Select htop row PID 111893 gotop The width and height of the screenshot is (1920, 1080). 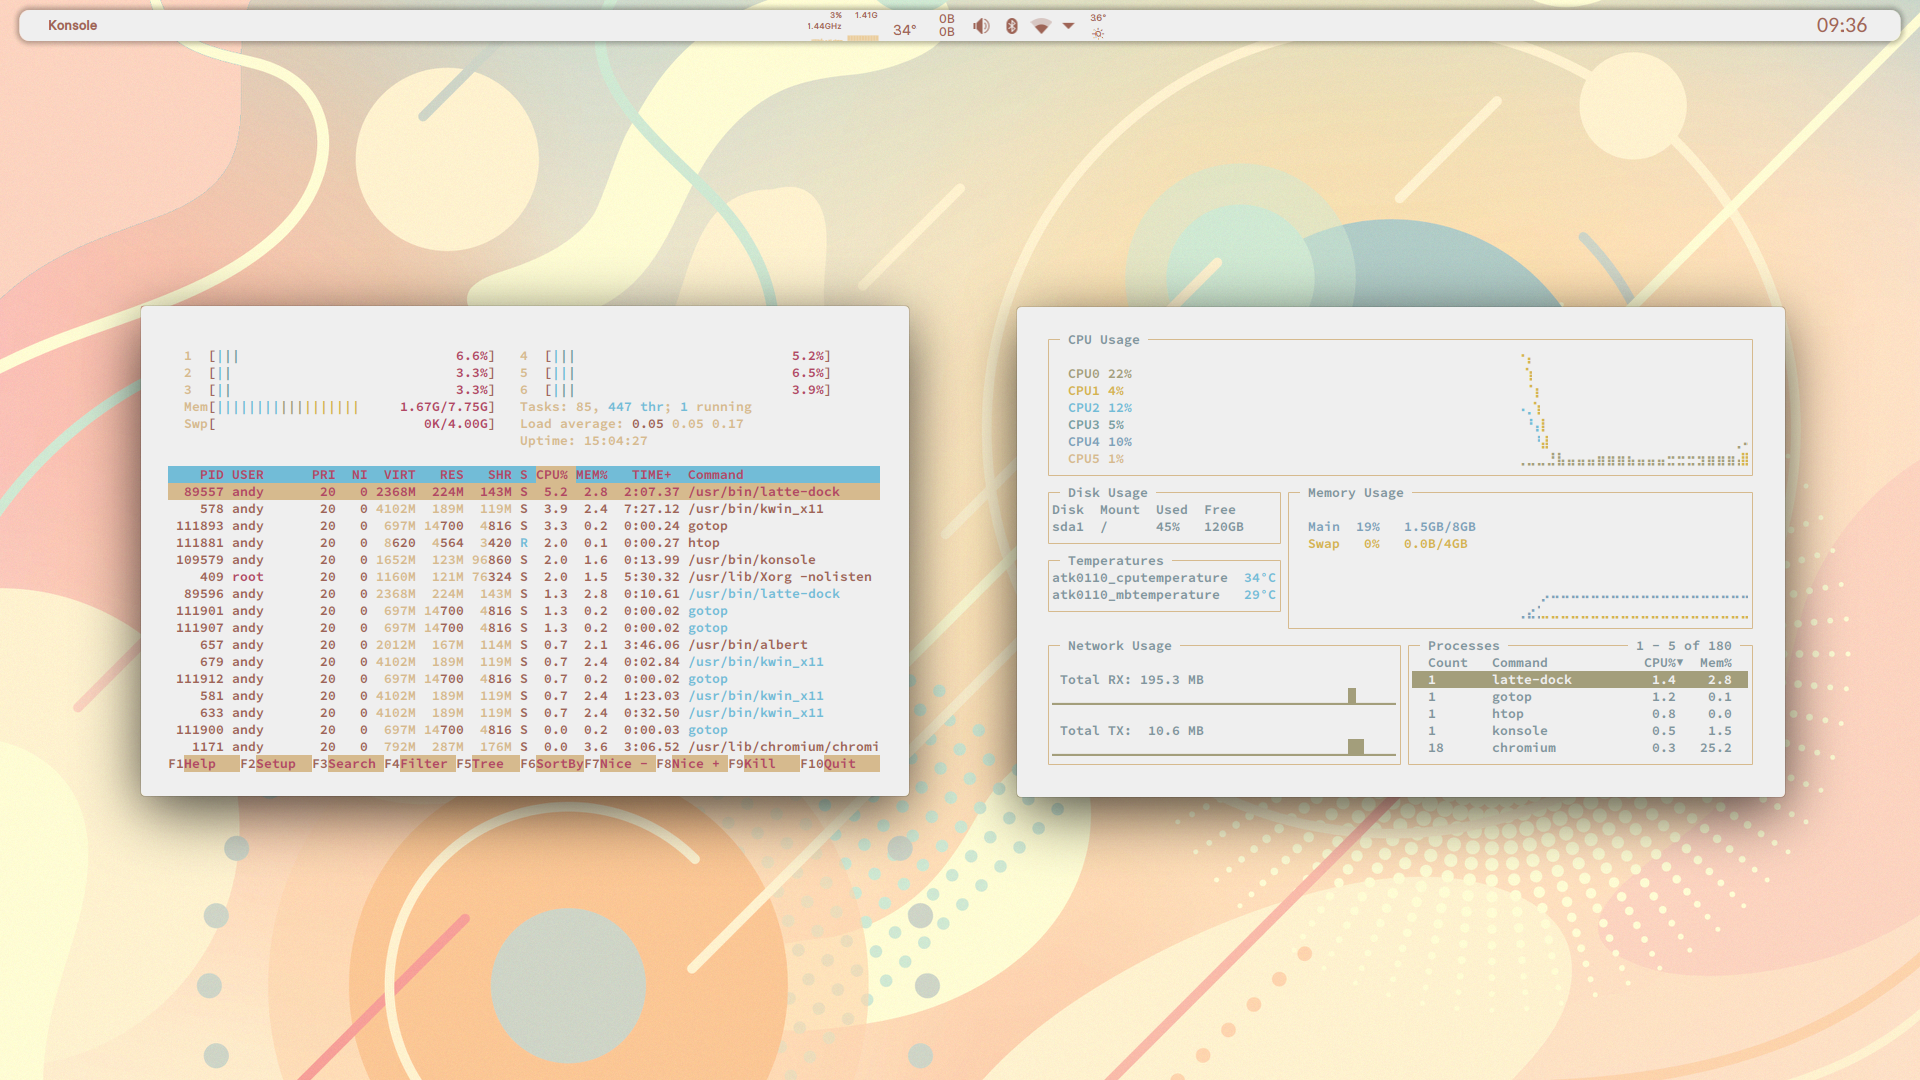pos(524,526)
